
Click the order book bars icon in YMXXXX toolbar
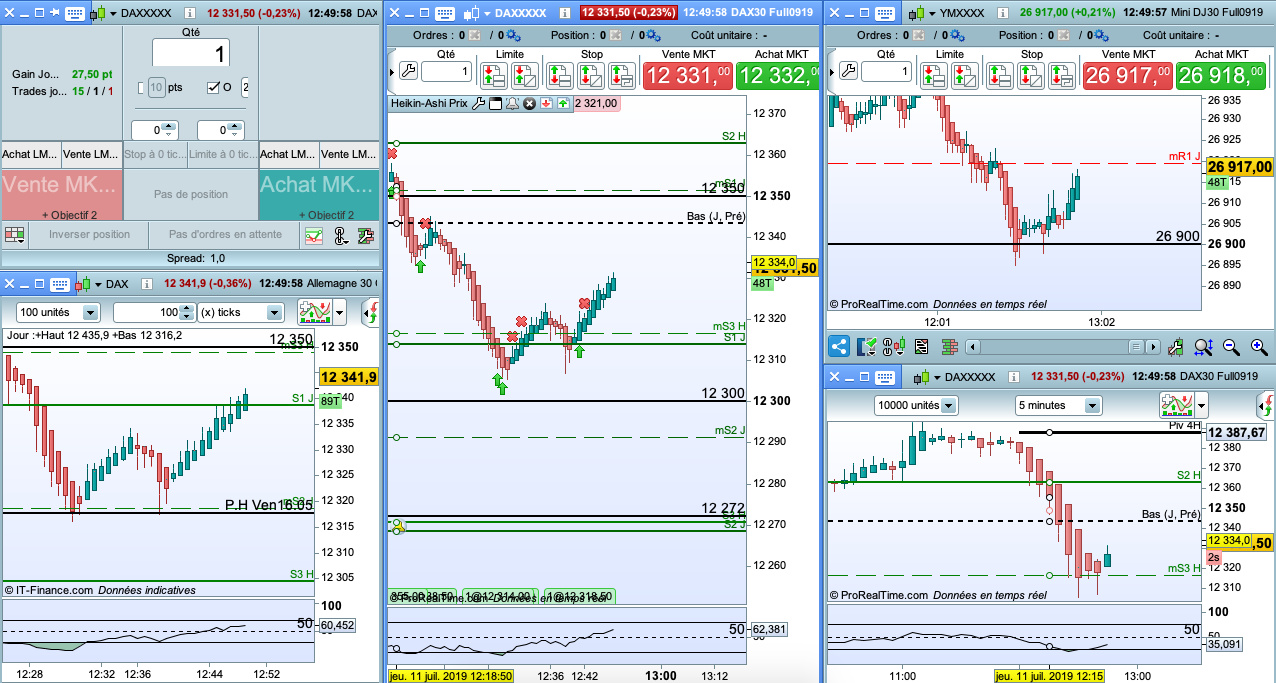click(948, 347)
